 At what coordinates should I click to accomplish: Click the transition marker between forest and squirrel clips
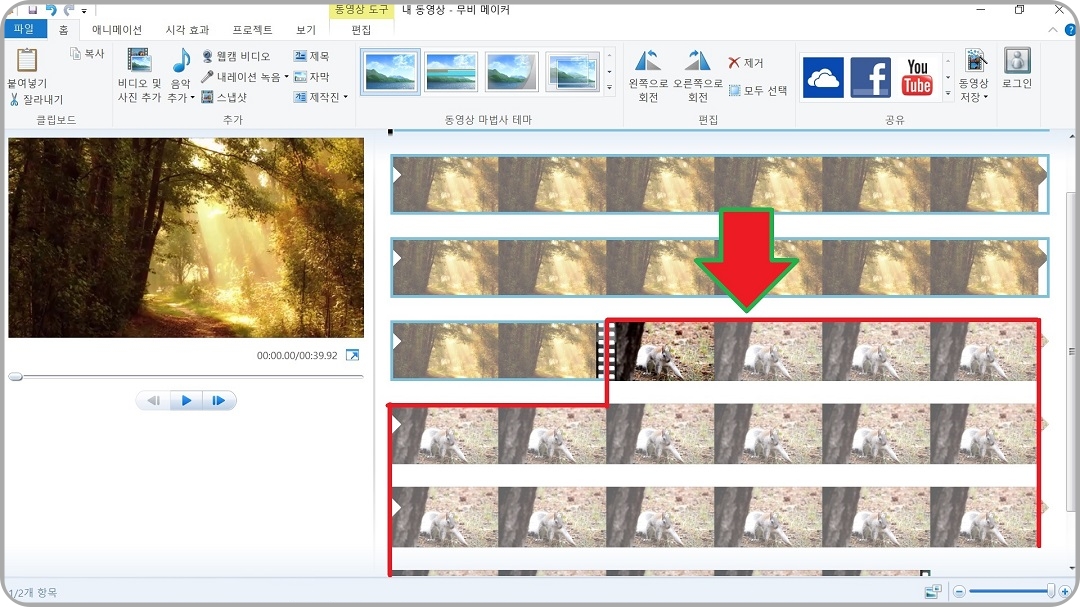pyautogui.click(x=607, y=351)
